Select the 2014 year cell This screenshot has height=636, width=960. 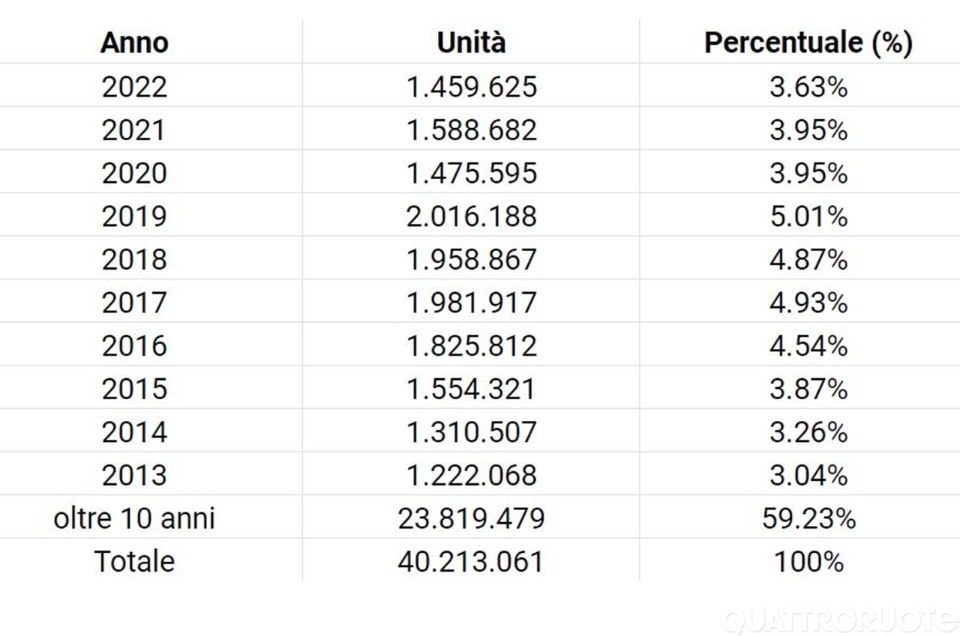pyautogui.click(x=135, y=432)
